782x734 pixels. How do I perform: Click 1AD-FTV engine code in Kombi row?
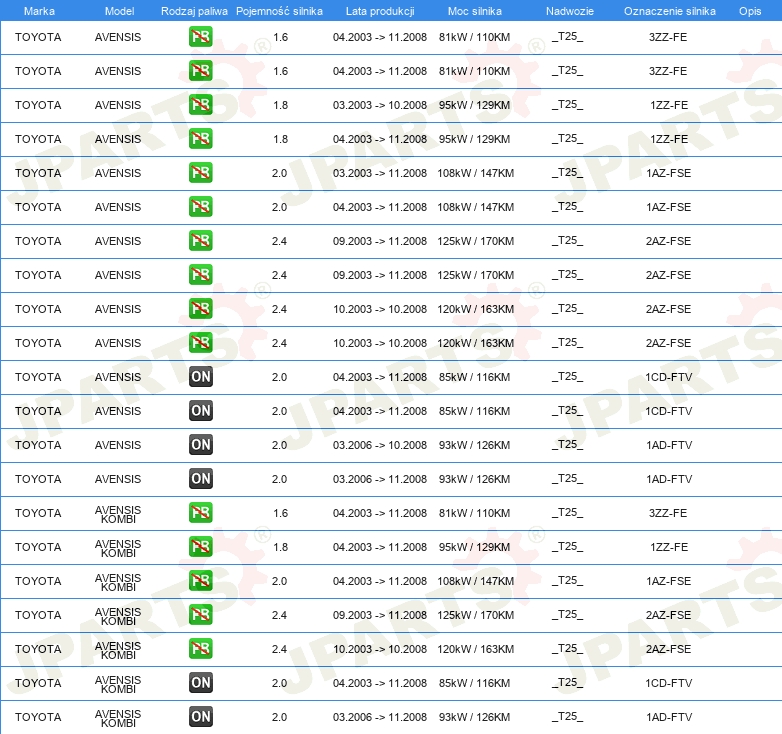pos(669,717)
